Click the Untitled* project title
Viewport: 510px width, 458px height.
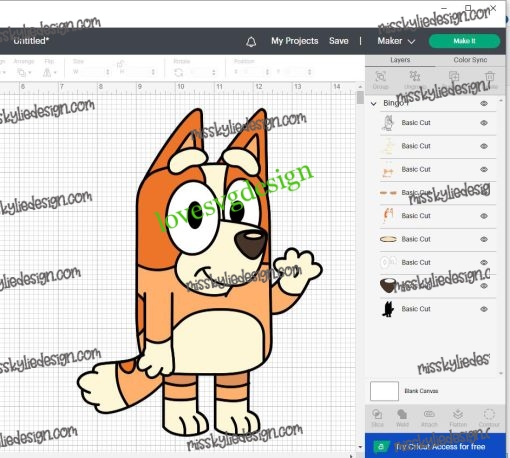[x=31, y=41]
